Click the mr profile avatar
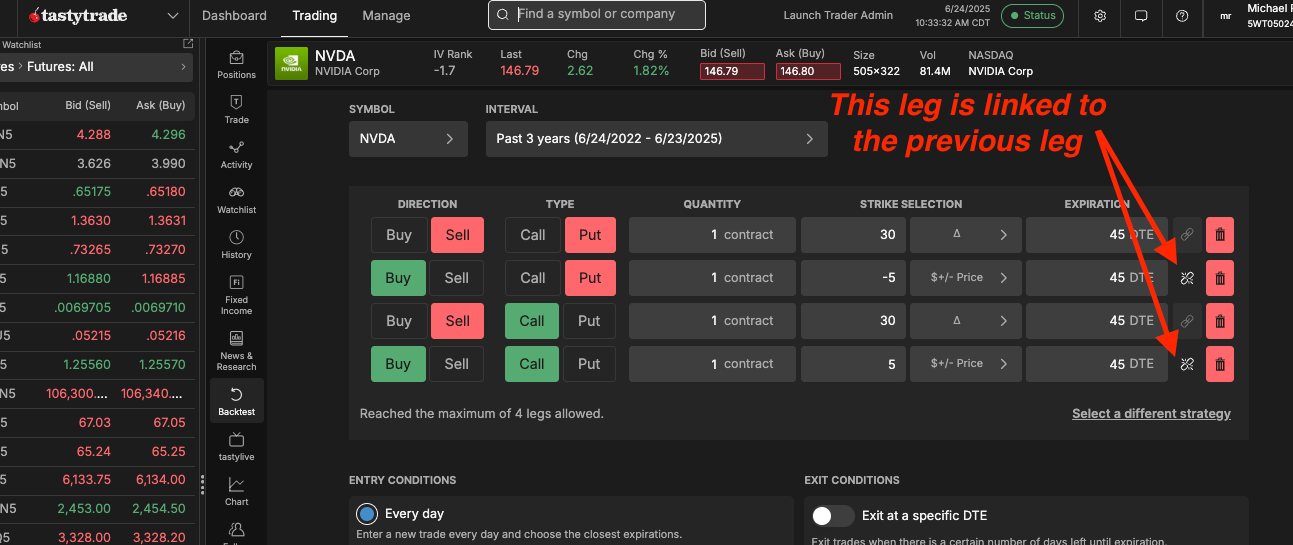Image resolution: width=1293 pixels, height=545 pixels. (x=1225, y=16)
